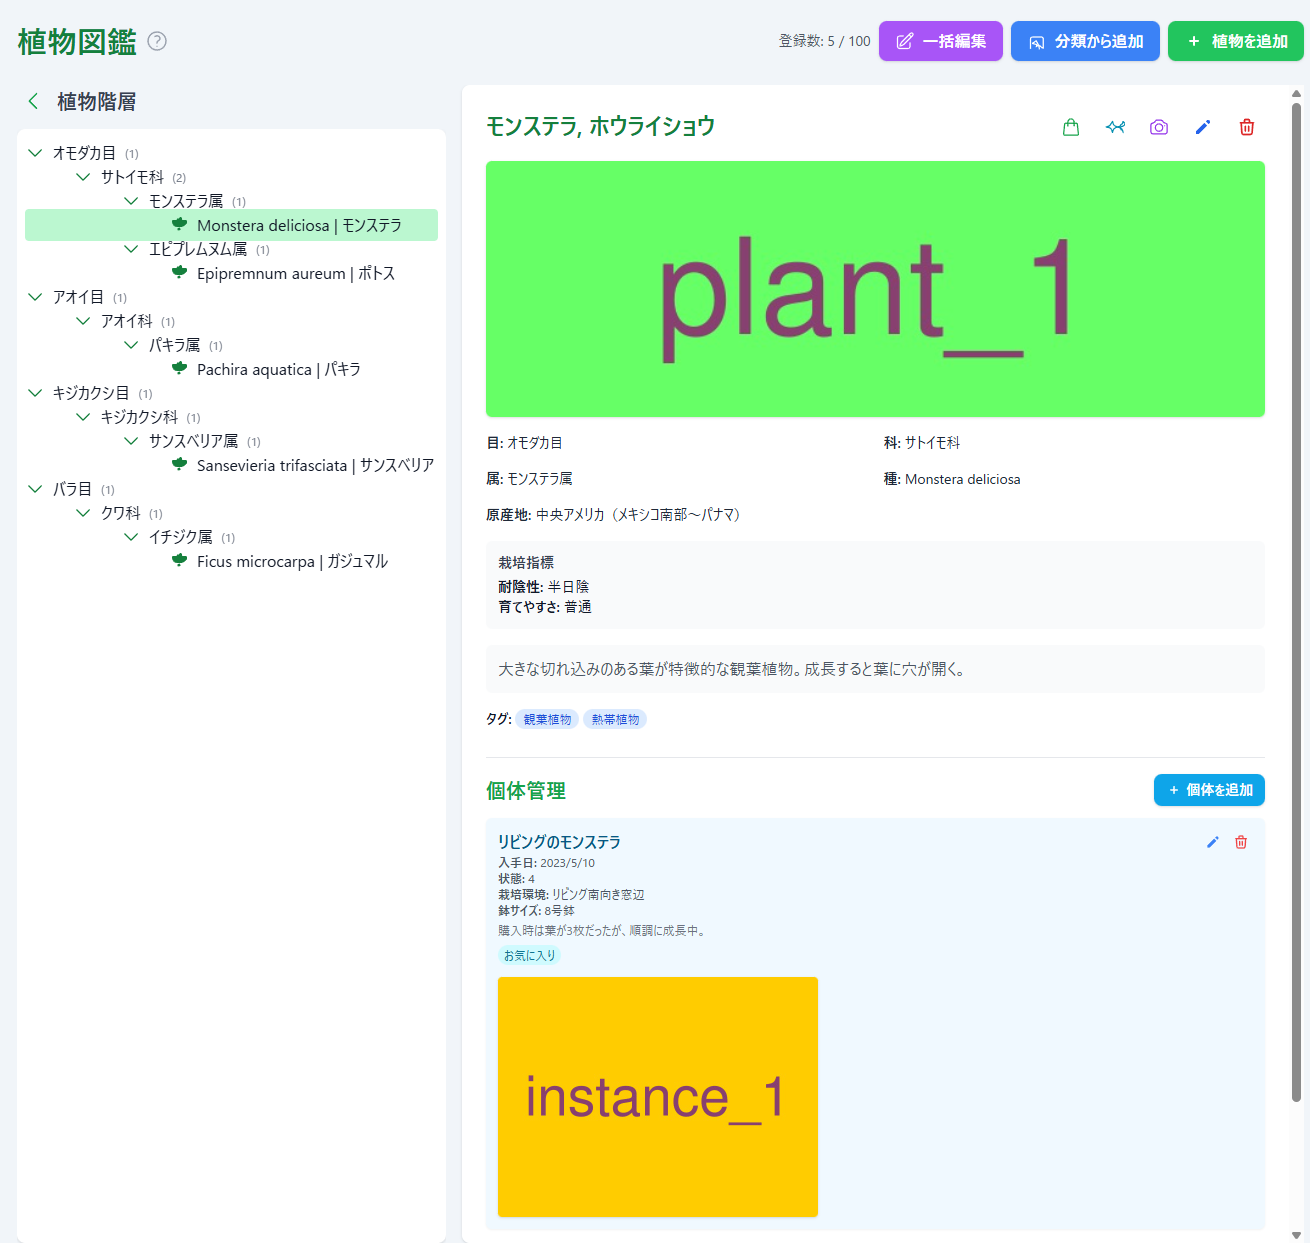Click the purple camera icon
1310x1243 pixels.
[x=1159, y=127]
